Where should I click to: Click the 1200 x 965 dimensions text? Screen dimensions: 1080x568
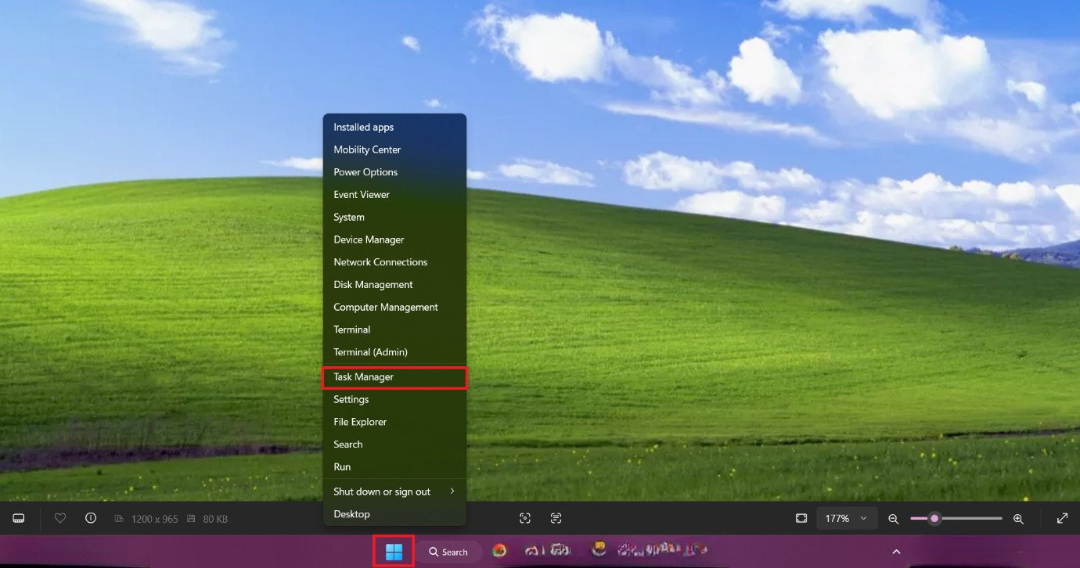pyautogui.click(x=154, y=519)
